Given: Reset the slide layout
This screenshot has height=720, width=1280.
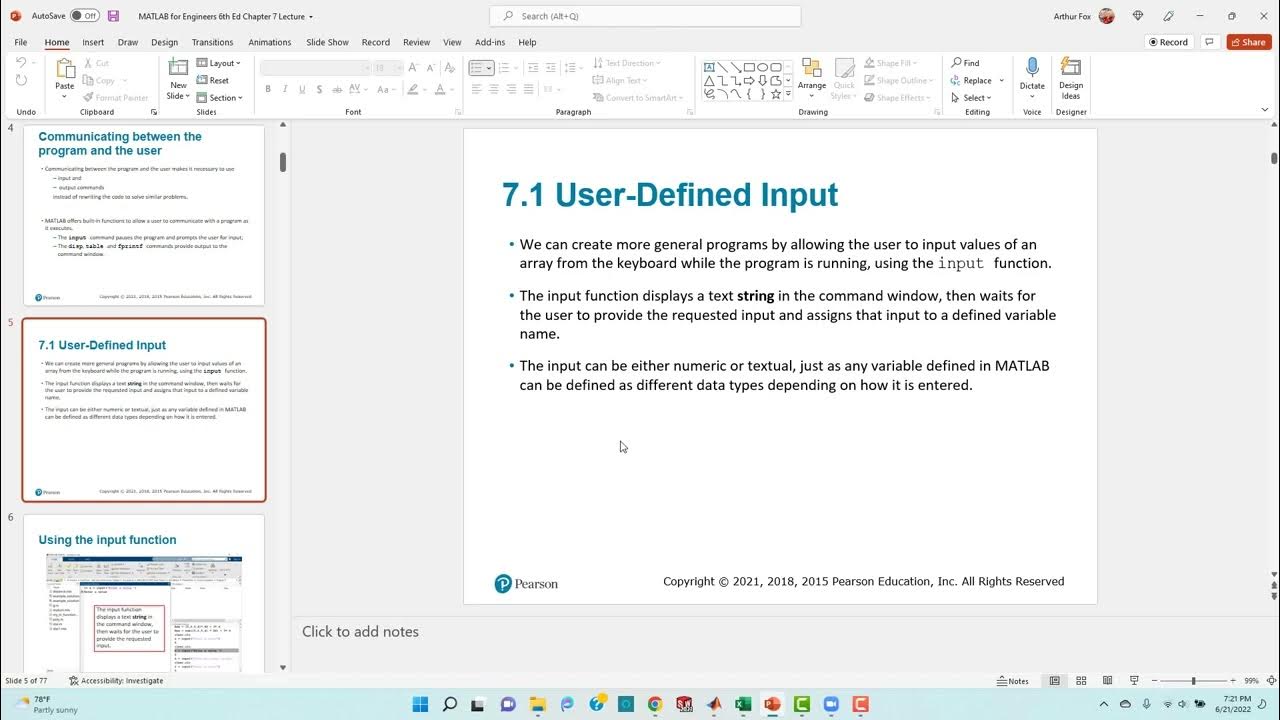Looking at the screenshot, I should tap(214, 81).
